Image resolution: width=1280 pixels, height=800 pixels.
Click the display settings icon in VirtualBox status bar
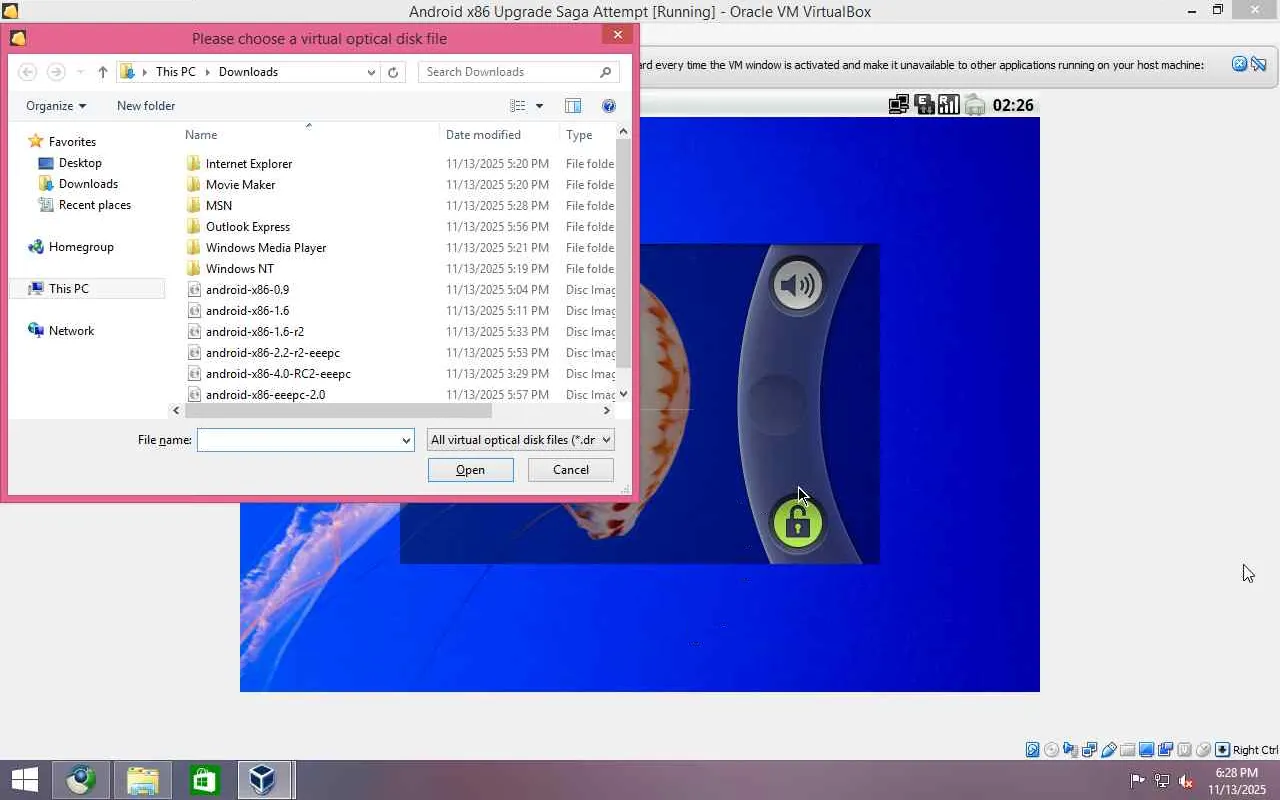pos(1147,750)
